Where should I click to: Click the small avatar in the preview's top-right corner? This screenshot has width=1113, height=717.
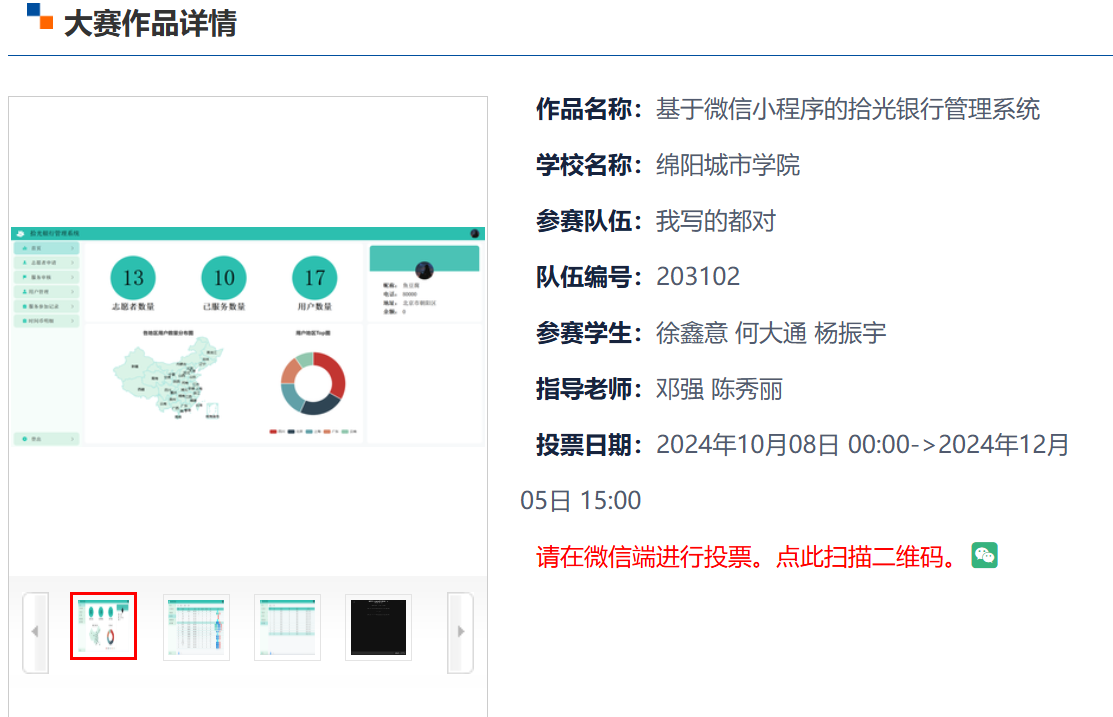pos(474,233)
